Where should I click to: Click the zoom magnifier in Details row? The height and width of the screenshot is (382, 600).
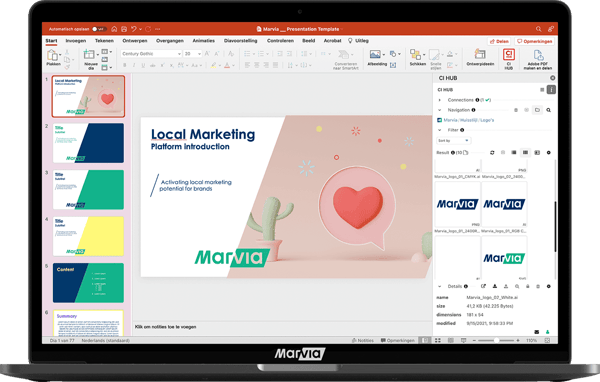click(517, 286)
